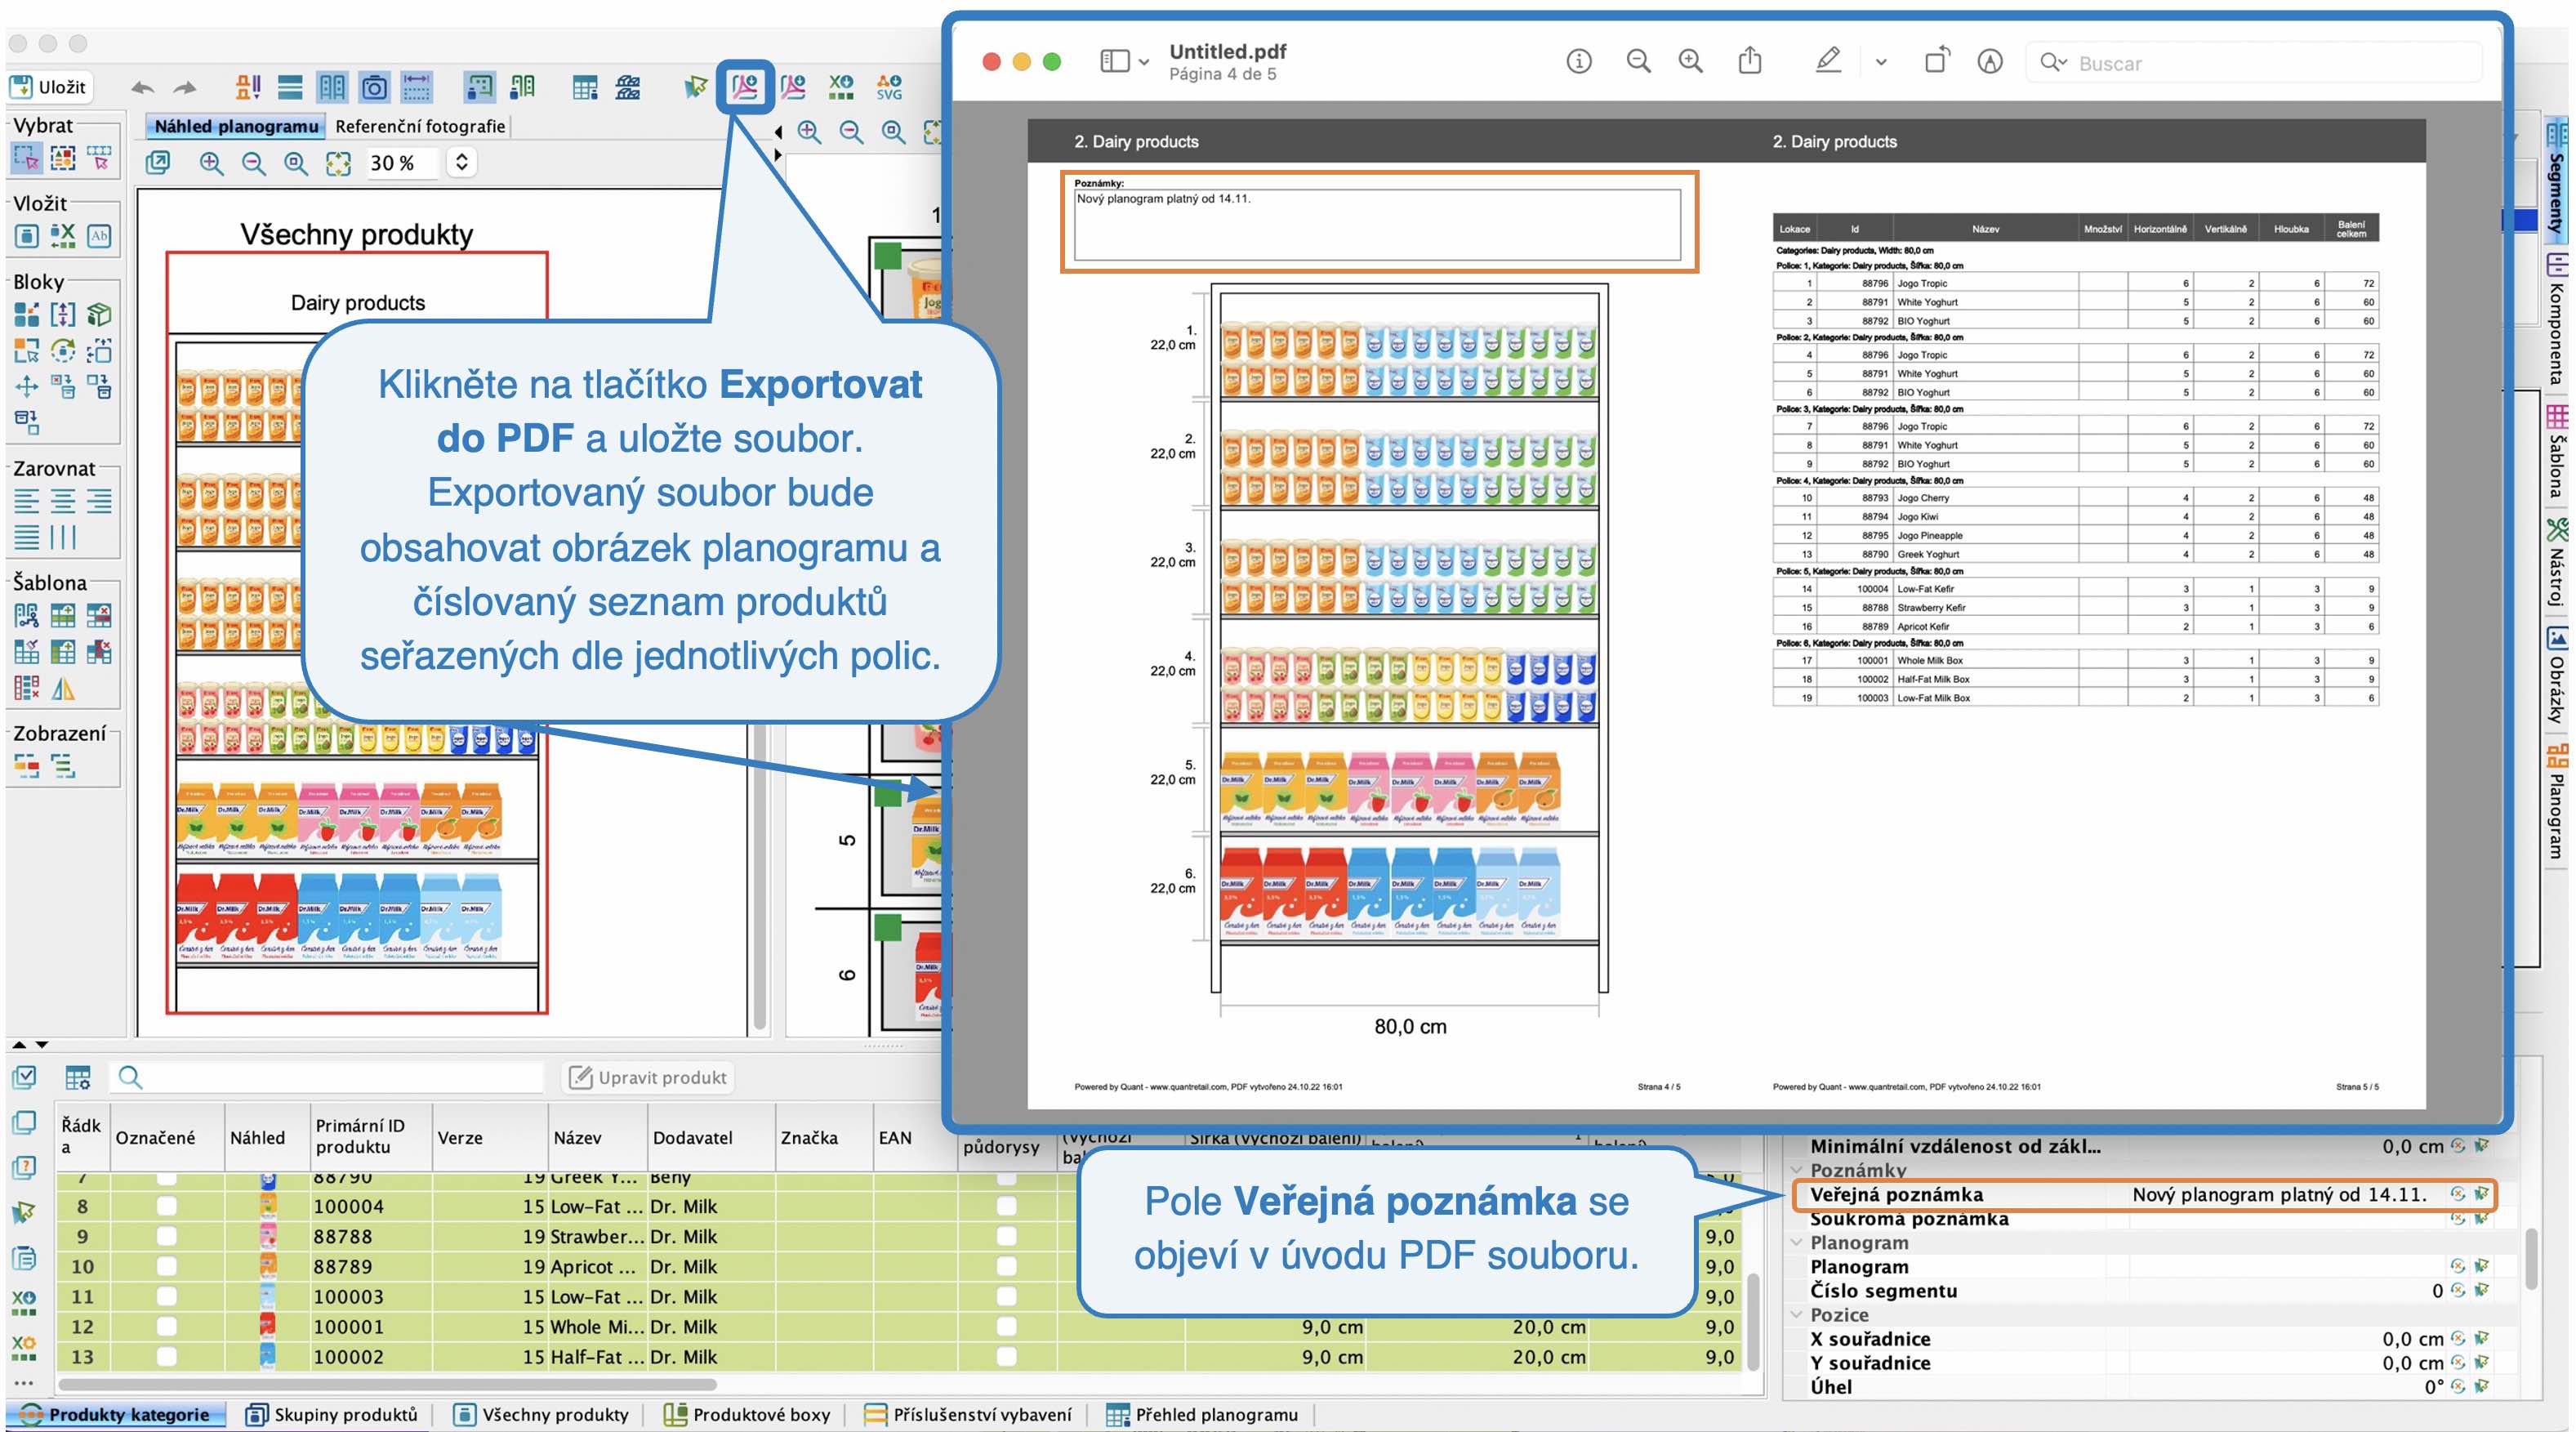Click the table columns icon beside search
Screen dimensions: 2576x1432
[77, 1077]
